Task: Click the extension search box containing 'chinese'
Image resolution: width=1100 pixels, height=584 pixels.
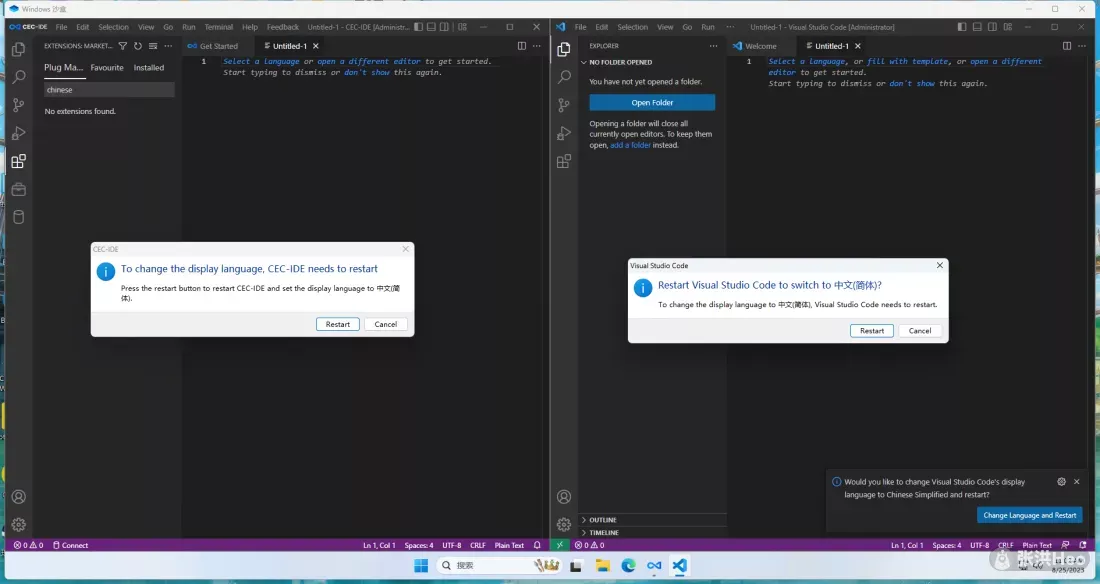Action: point(109,90)
